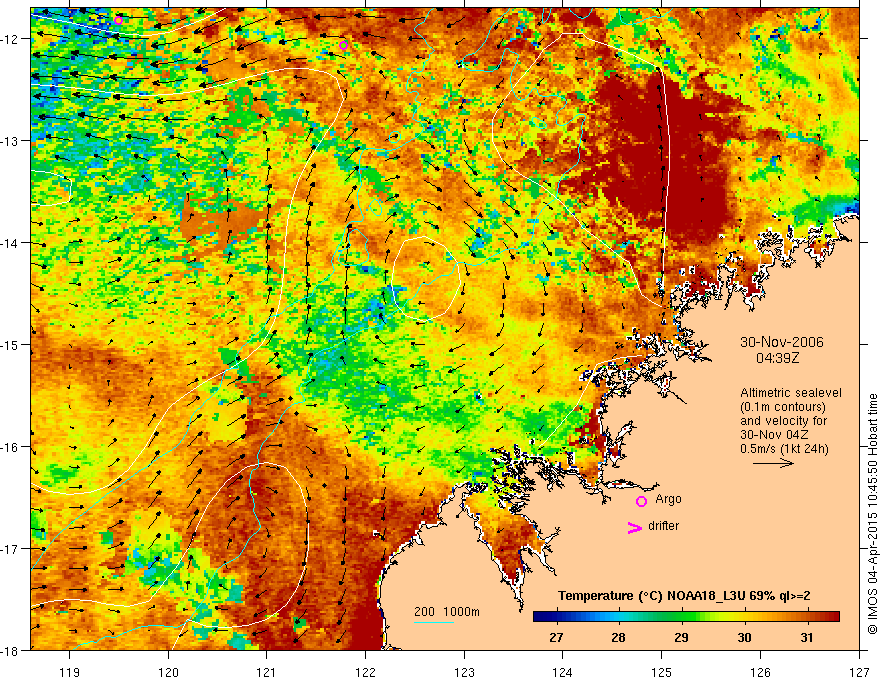880x680 pixels.
Task: Click the Argo float marker near longitude 121.8
Action: pyautogui.click(x=343, y=45)
